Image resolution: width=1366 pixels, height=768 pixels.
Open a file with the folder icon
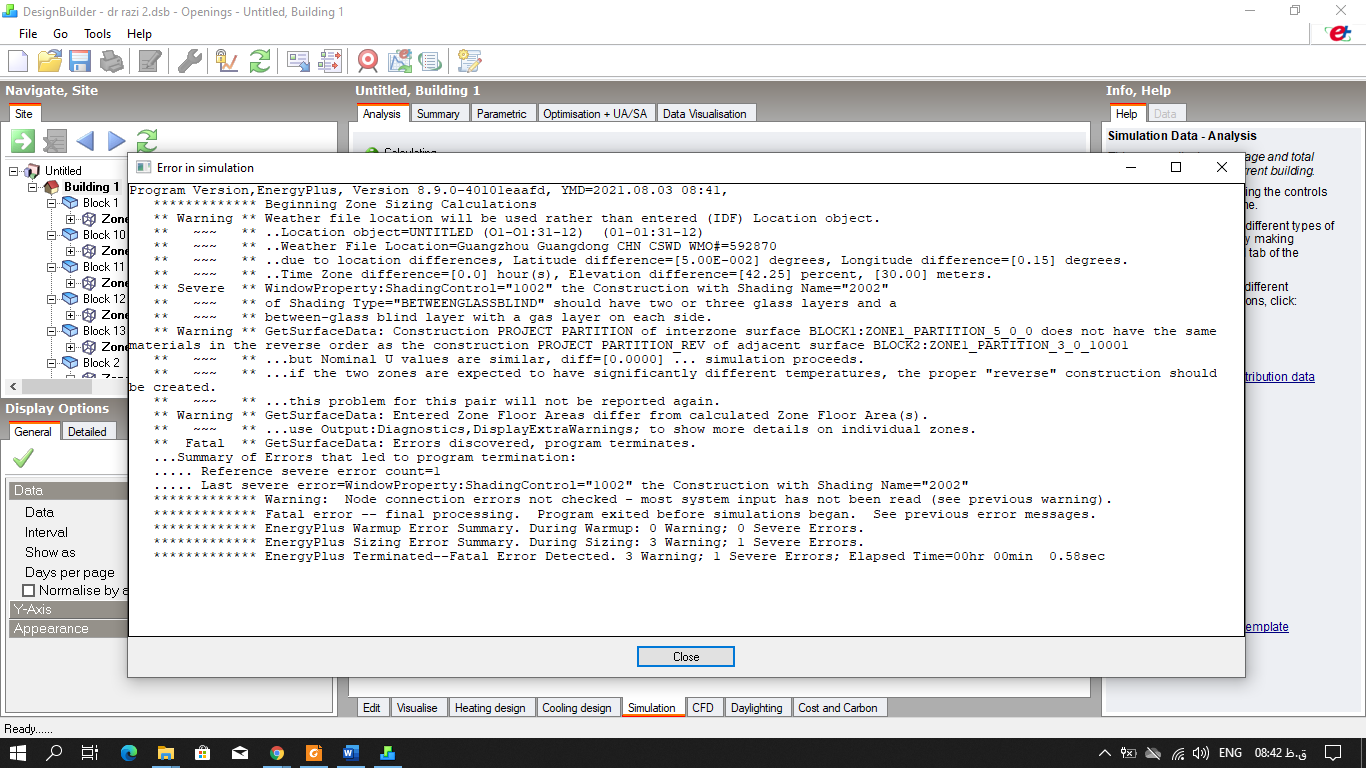[49, 61]
